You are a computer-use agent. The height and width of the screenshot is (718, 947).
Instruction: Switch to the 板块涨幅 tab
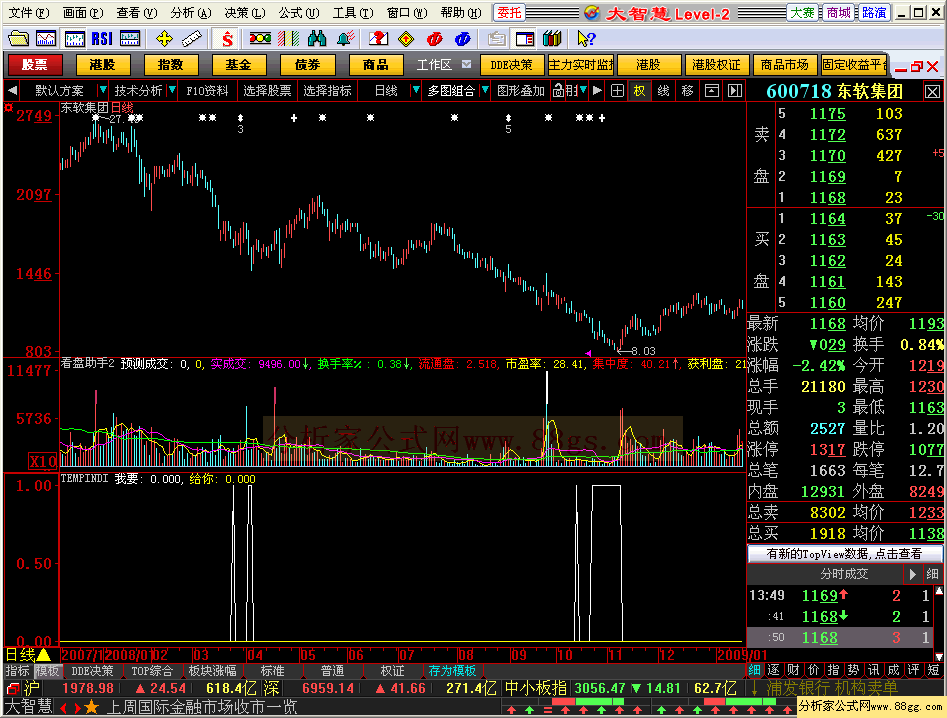pyautogui.click(x=212, y=671)
